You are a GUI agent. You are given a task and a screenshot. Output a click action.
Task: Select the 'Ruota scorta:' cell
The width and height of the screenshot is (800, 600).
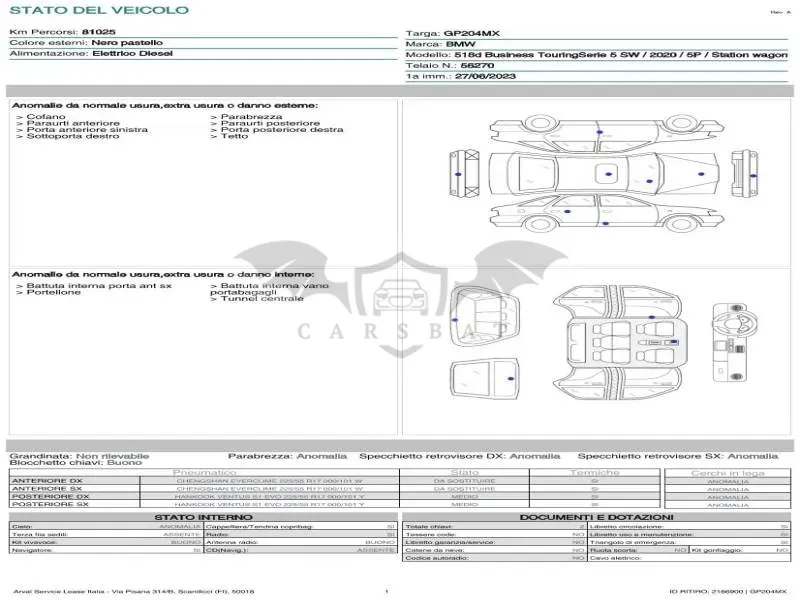click(x=638, y=551)
